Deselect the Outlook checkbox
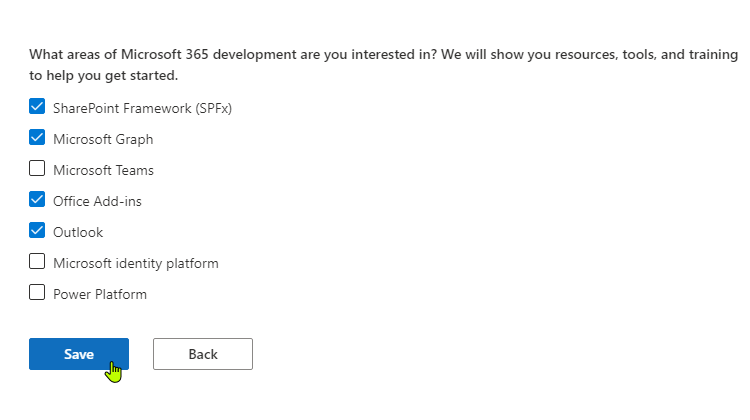The height and width of the screenshot is (420, 750). 37,231
